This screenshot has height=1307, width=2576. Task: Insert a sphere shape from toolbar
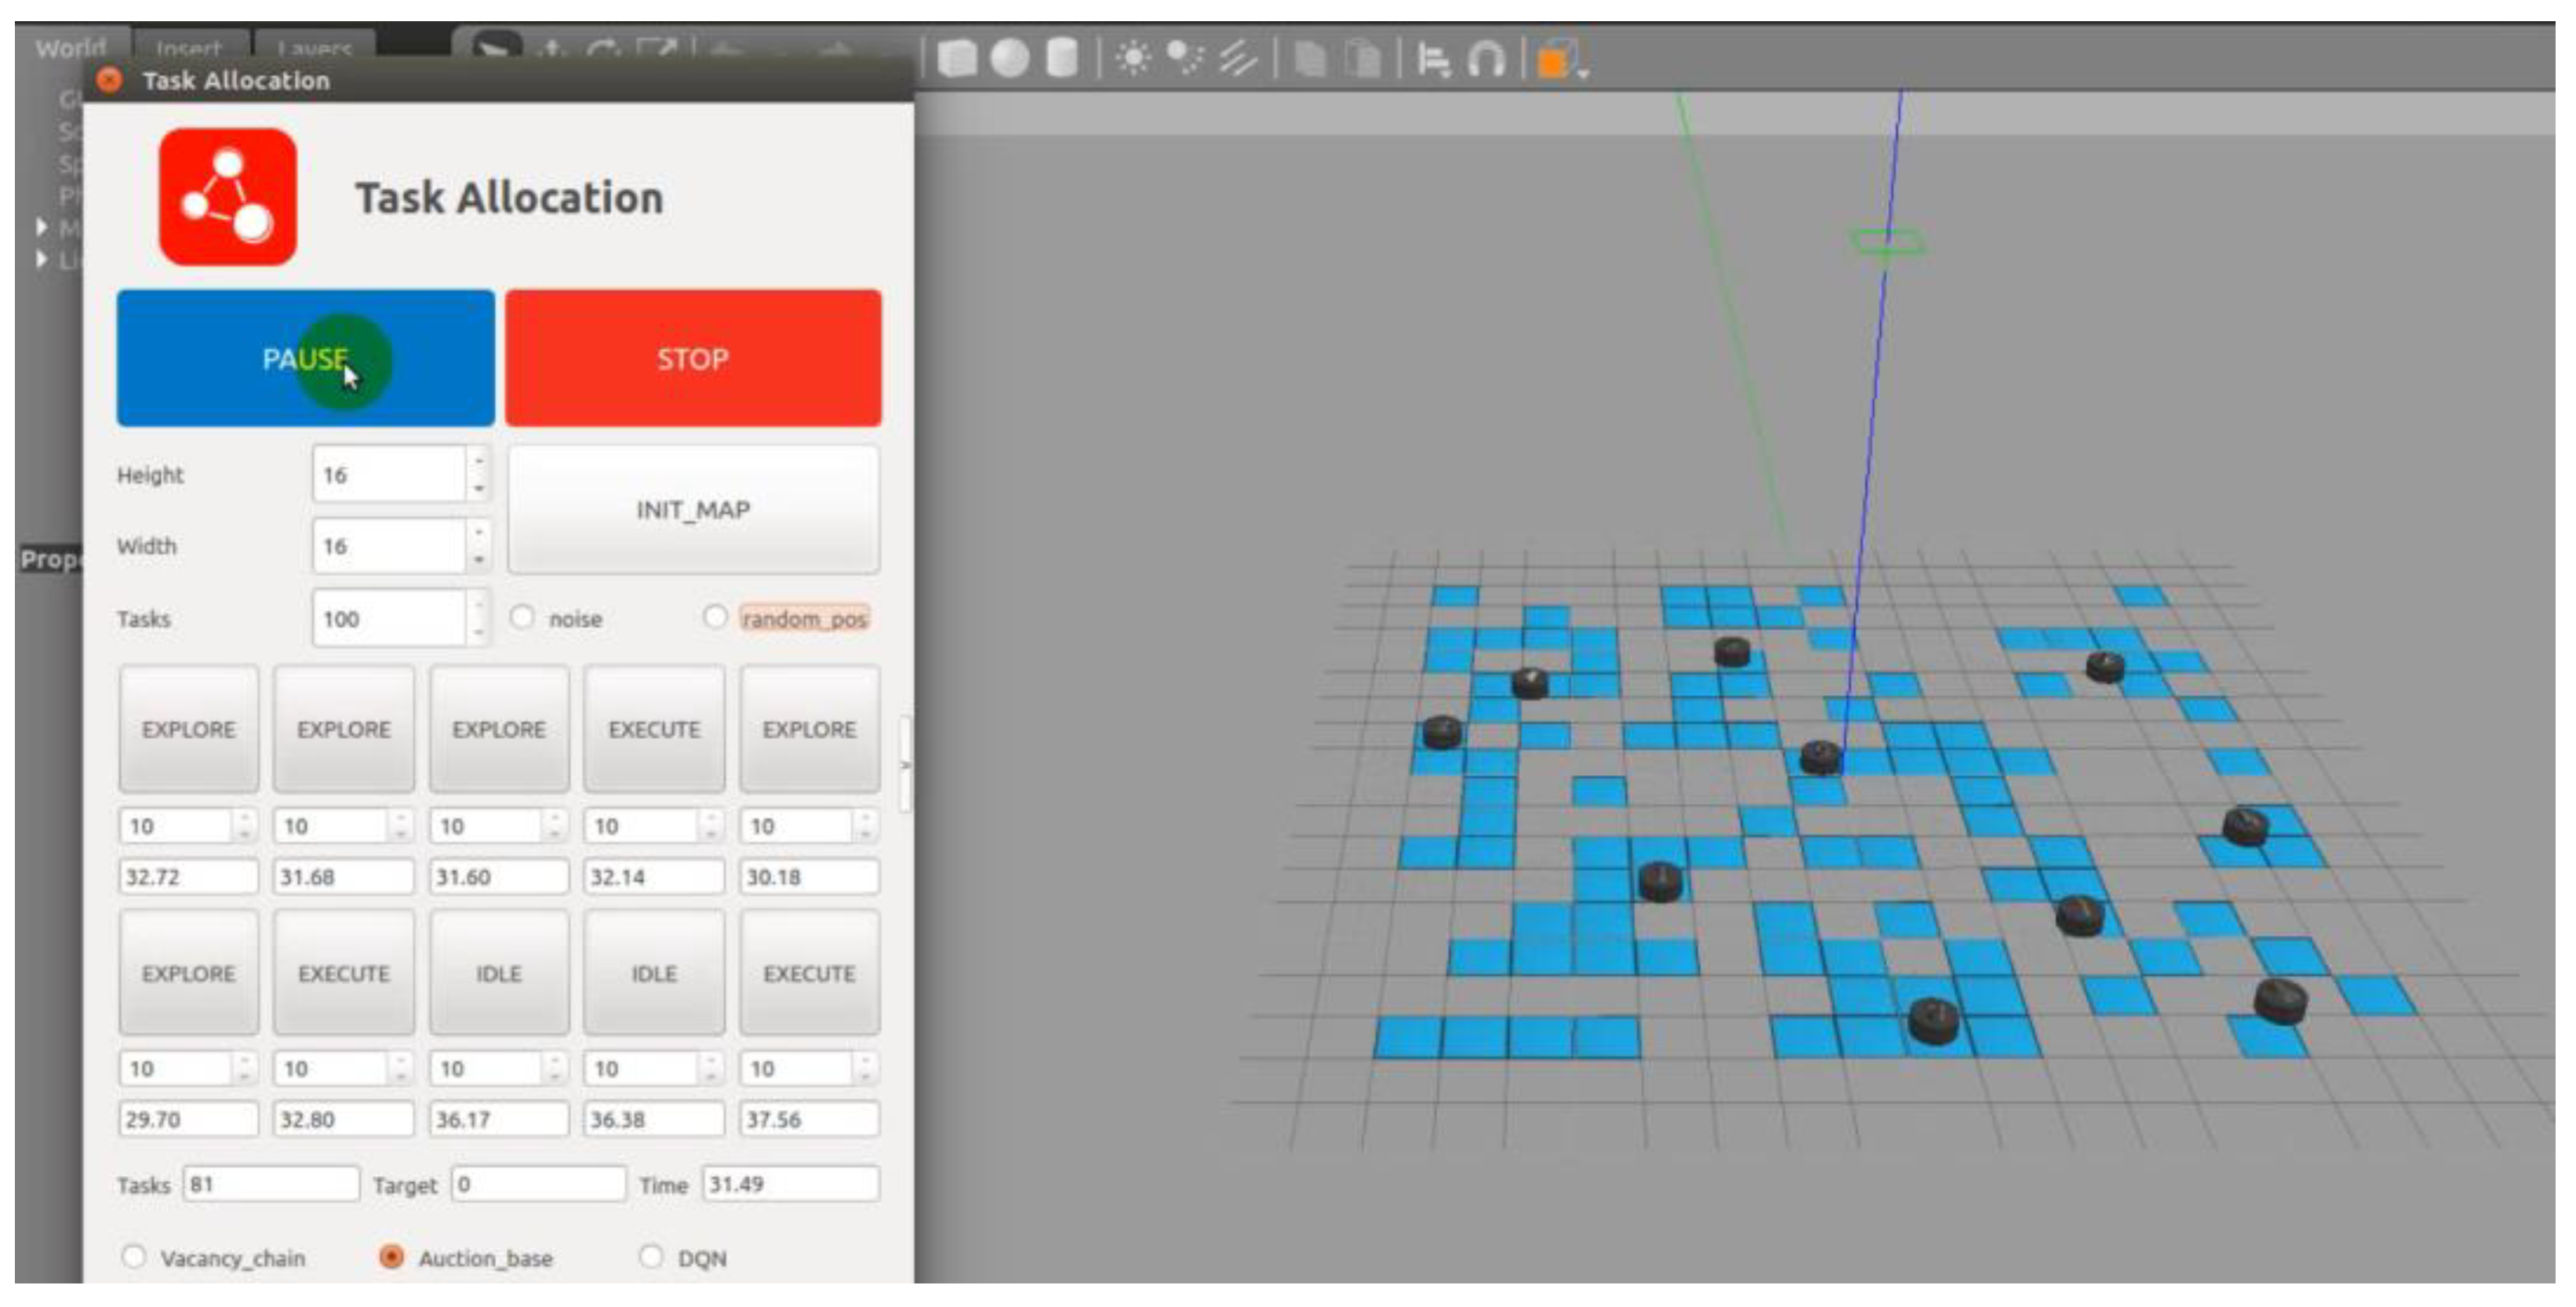coord(1009,59)
